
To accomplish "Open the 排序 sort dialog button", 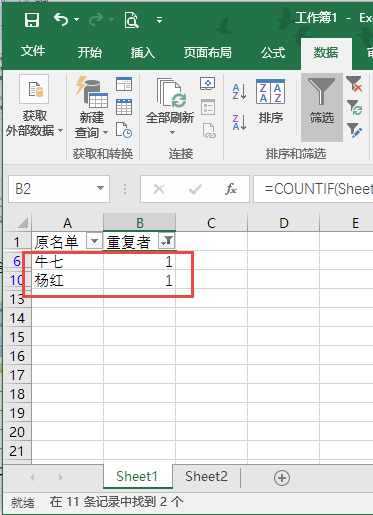I will [x=271, y=102].
